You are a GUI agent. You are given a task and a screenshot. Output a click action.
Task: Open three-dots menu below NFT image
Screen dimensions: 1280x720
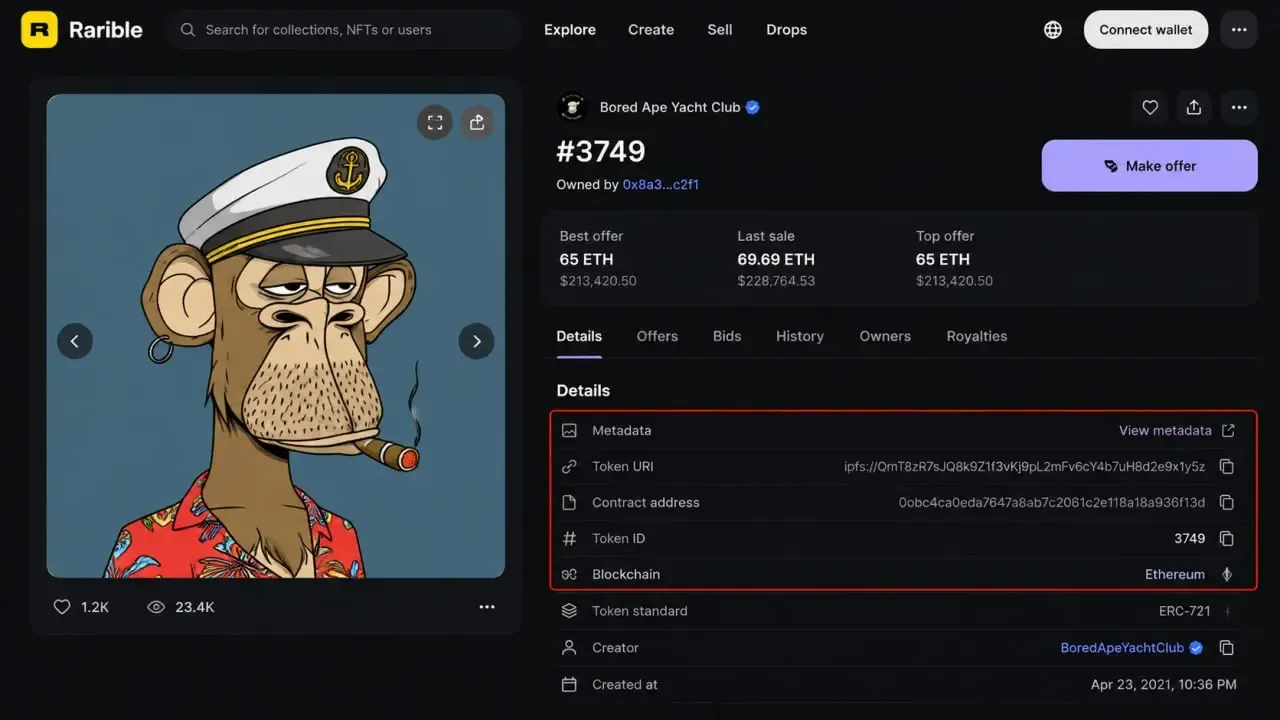pos(487,607)
